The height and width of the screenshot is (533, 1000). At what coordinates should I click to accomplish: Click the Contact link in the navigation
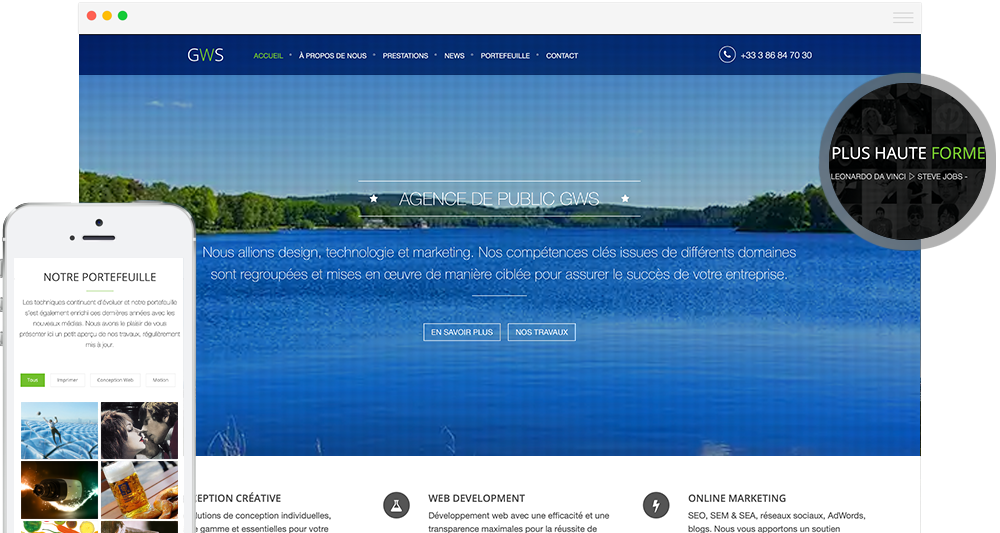pyautogui.click(x=562, y=56)
